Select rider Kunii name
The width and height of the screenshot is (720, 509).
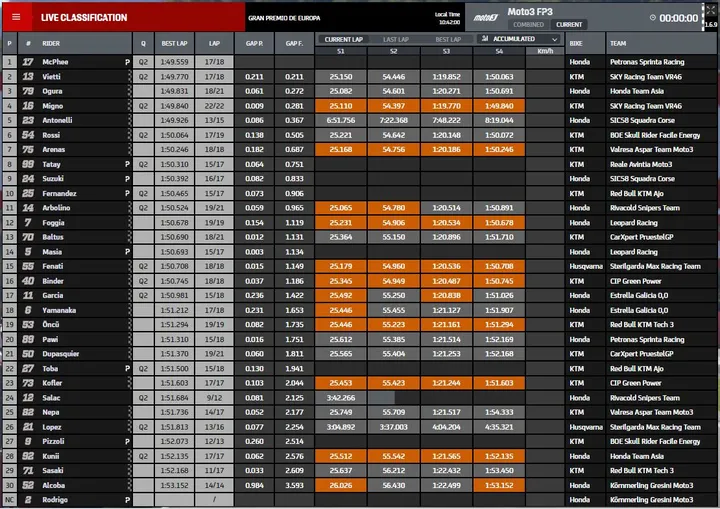[51, 456]
